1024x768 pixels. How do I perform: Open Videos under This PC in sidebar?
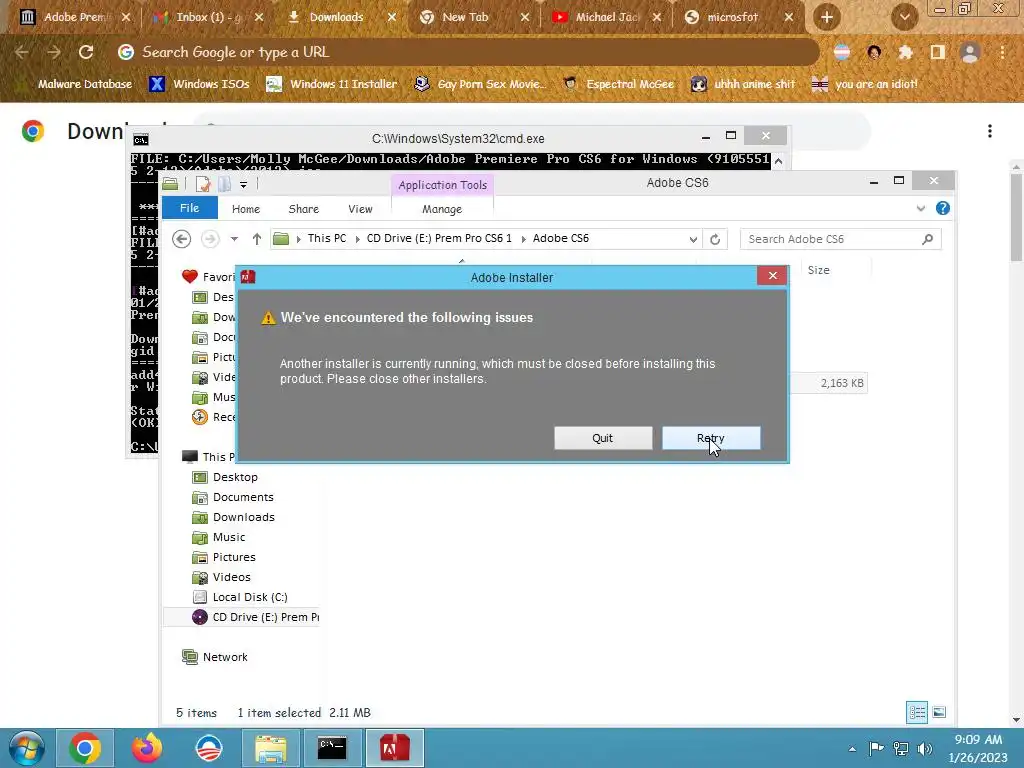pos(231,577)
